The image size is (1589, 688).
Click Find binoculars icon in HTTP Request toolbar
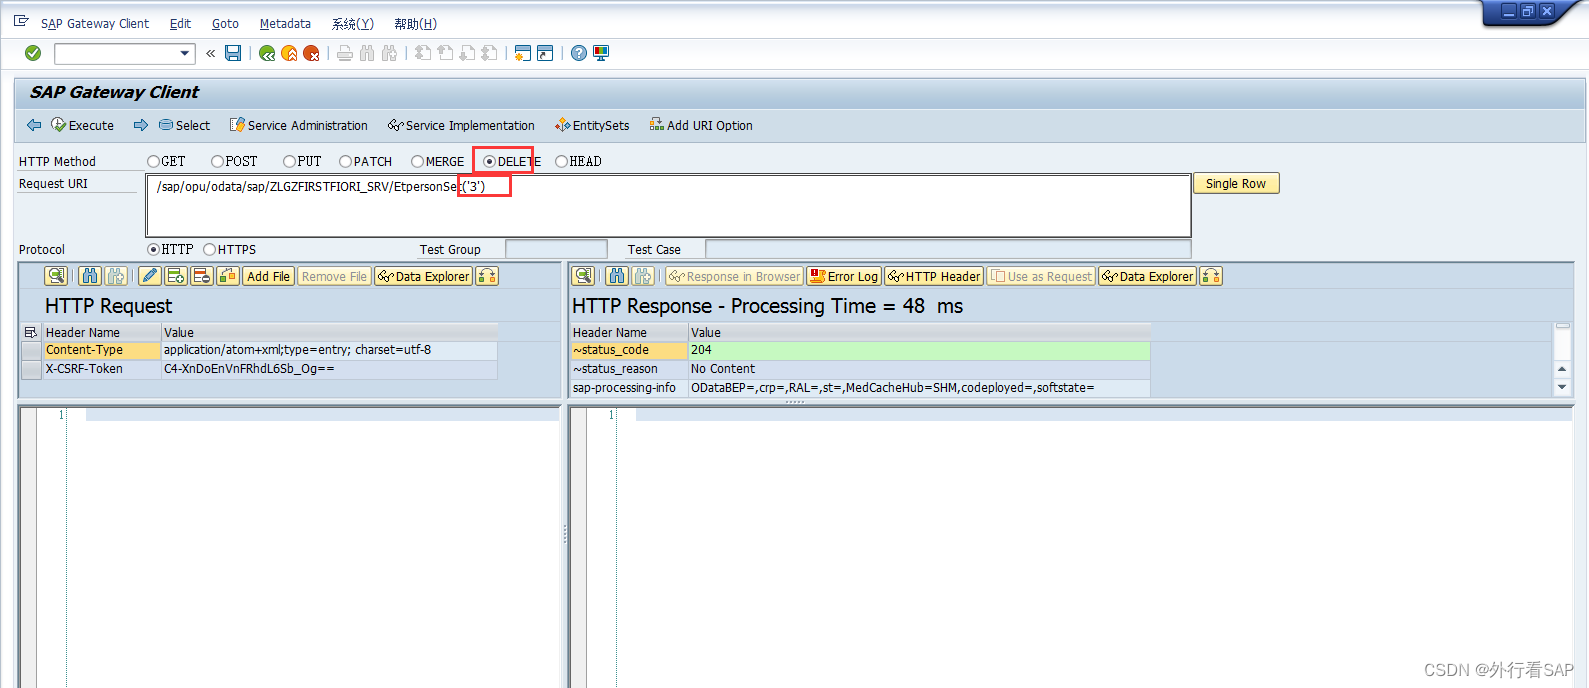tap(90, 276)
